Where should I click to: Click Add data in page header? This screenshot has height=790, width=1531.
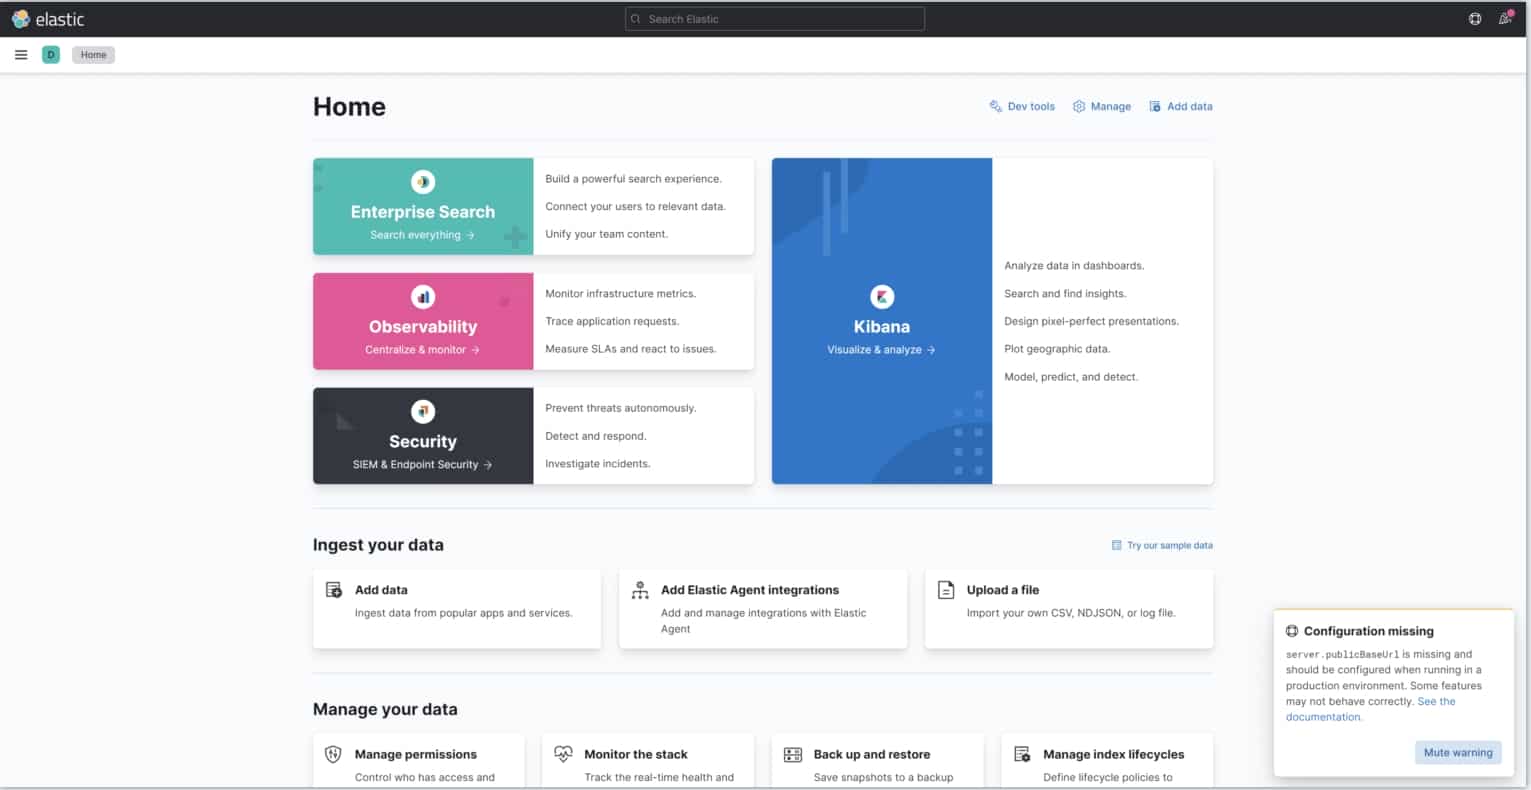(1181, 106)
